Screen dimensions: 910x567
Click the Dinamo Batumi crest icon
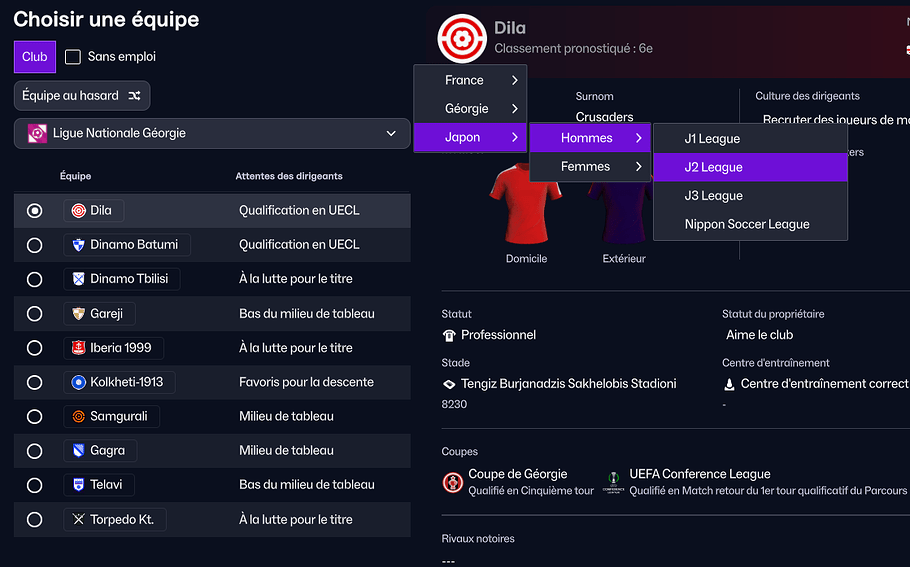point(78,245)
